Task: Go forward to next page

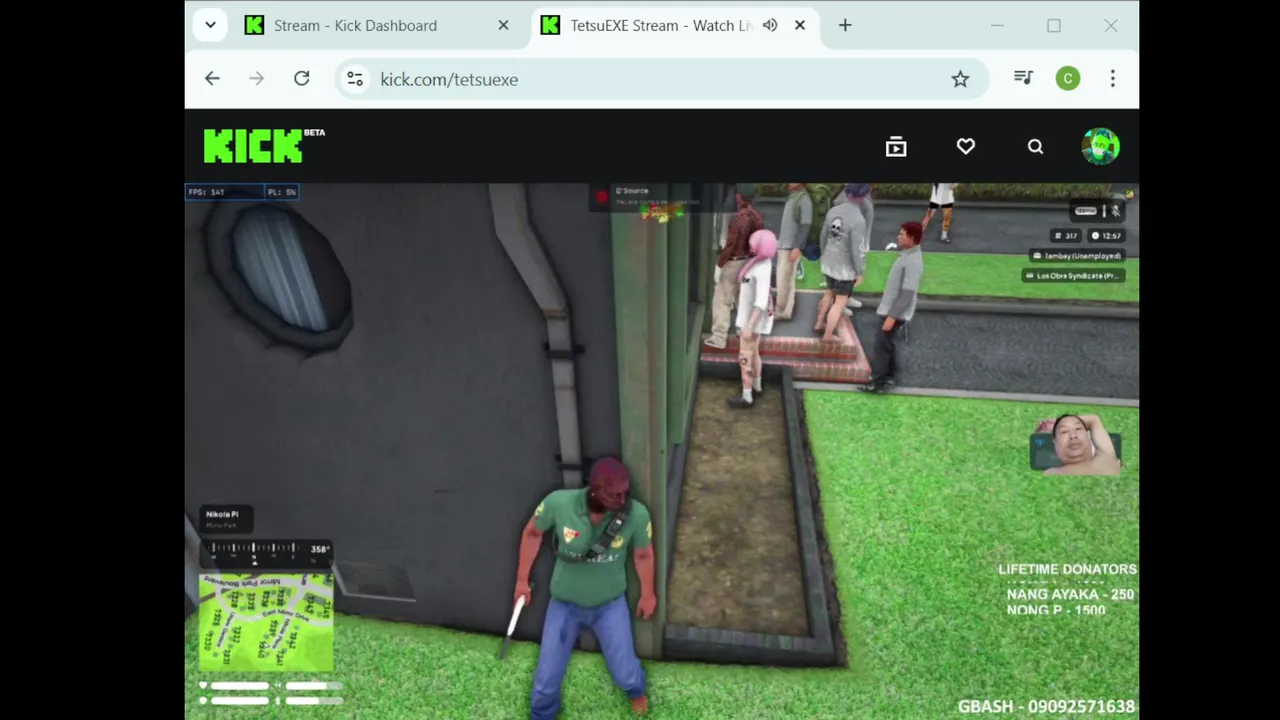Action: click(x=257, y=78)
